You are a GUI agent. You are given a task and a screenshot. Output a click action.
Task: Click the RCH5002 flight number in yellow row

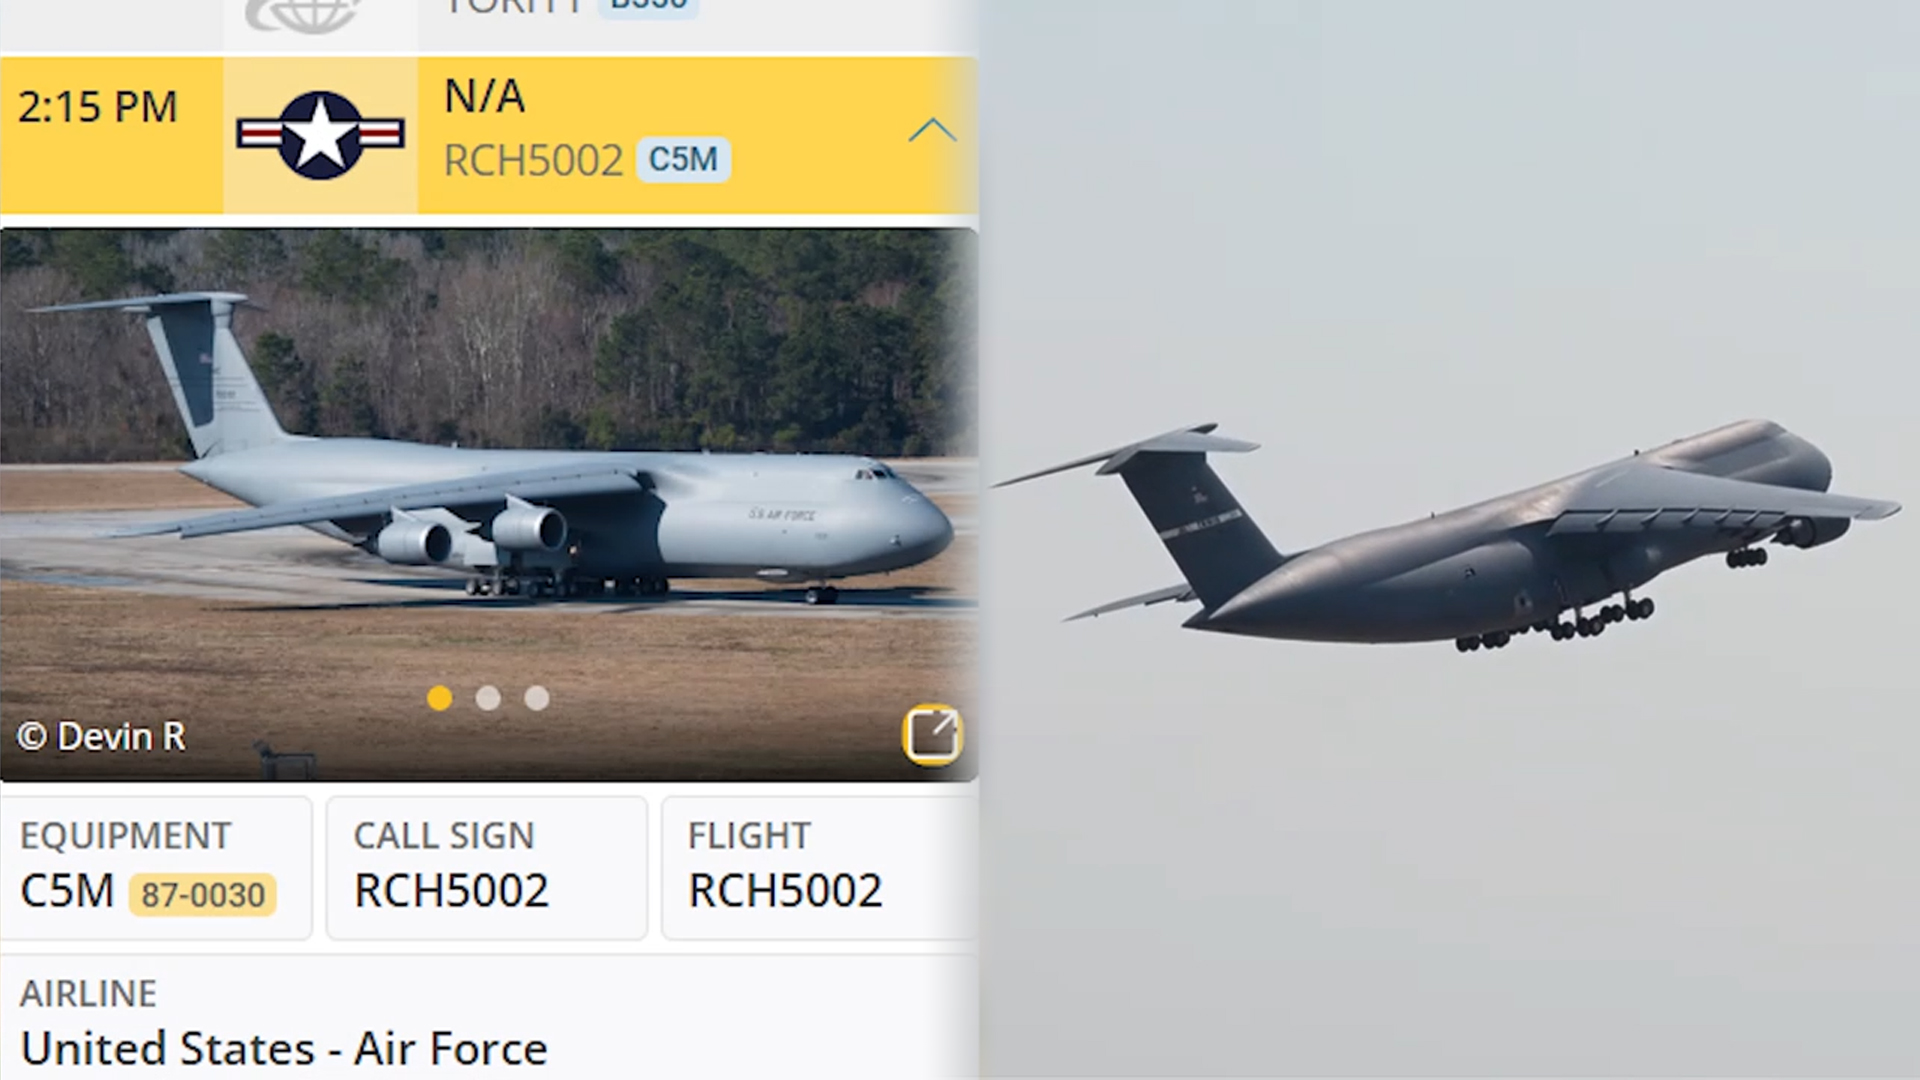533,160
